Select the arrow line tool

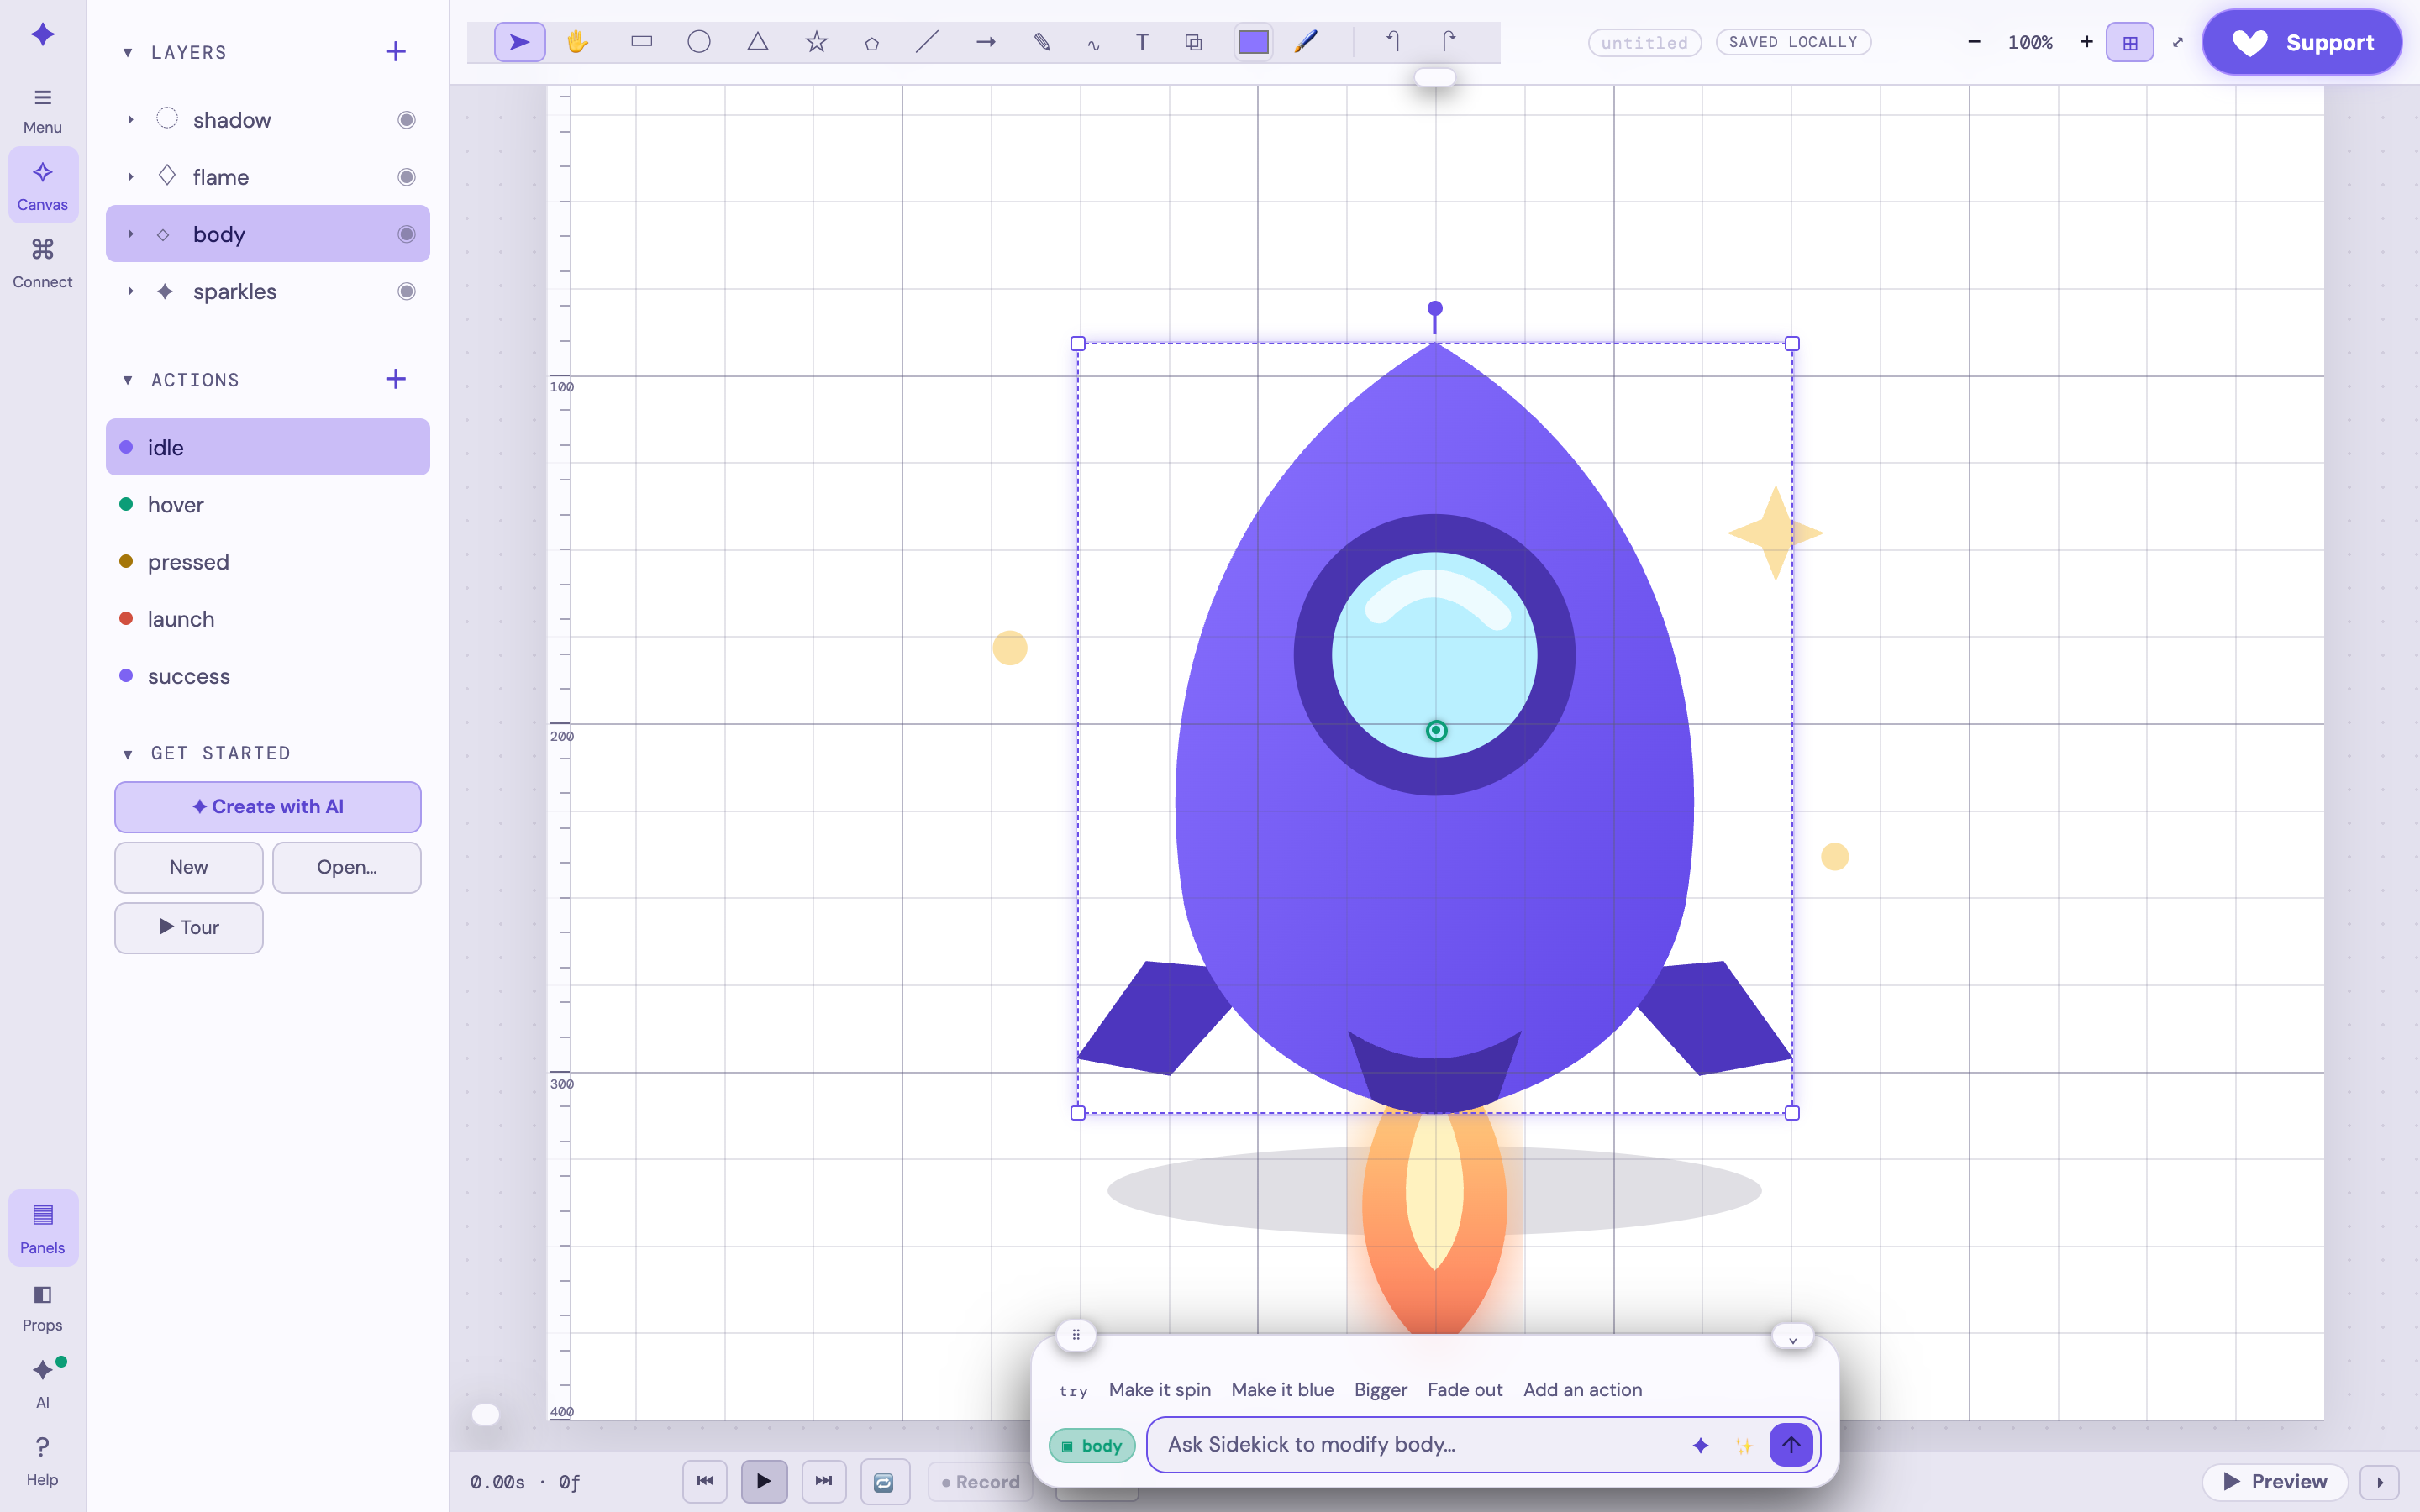(986, 42)
